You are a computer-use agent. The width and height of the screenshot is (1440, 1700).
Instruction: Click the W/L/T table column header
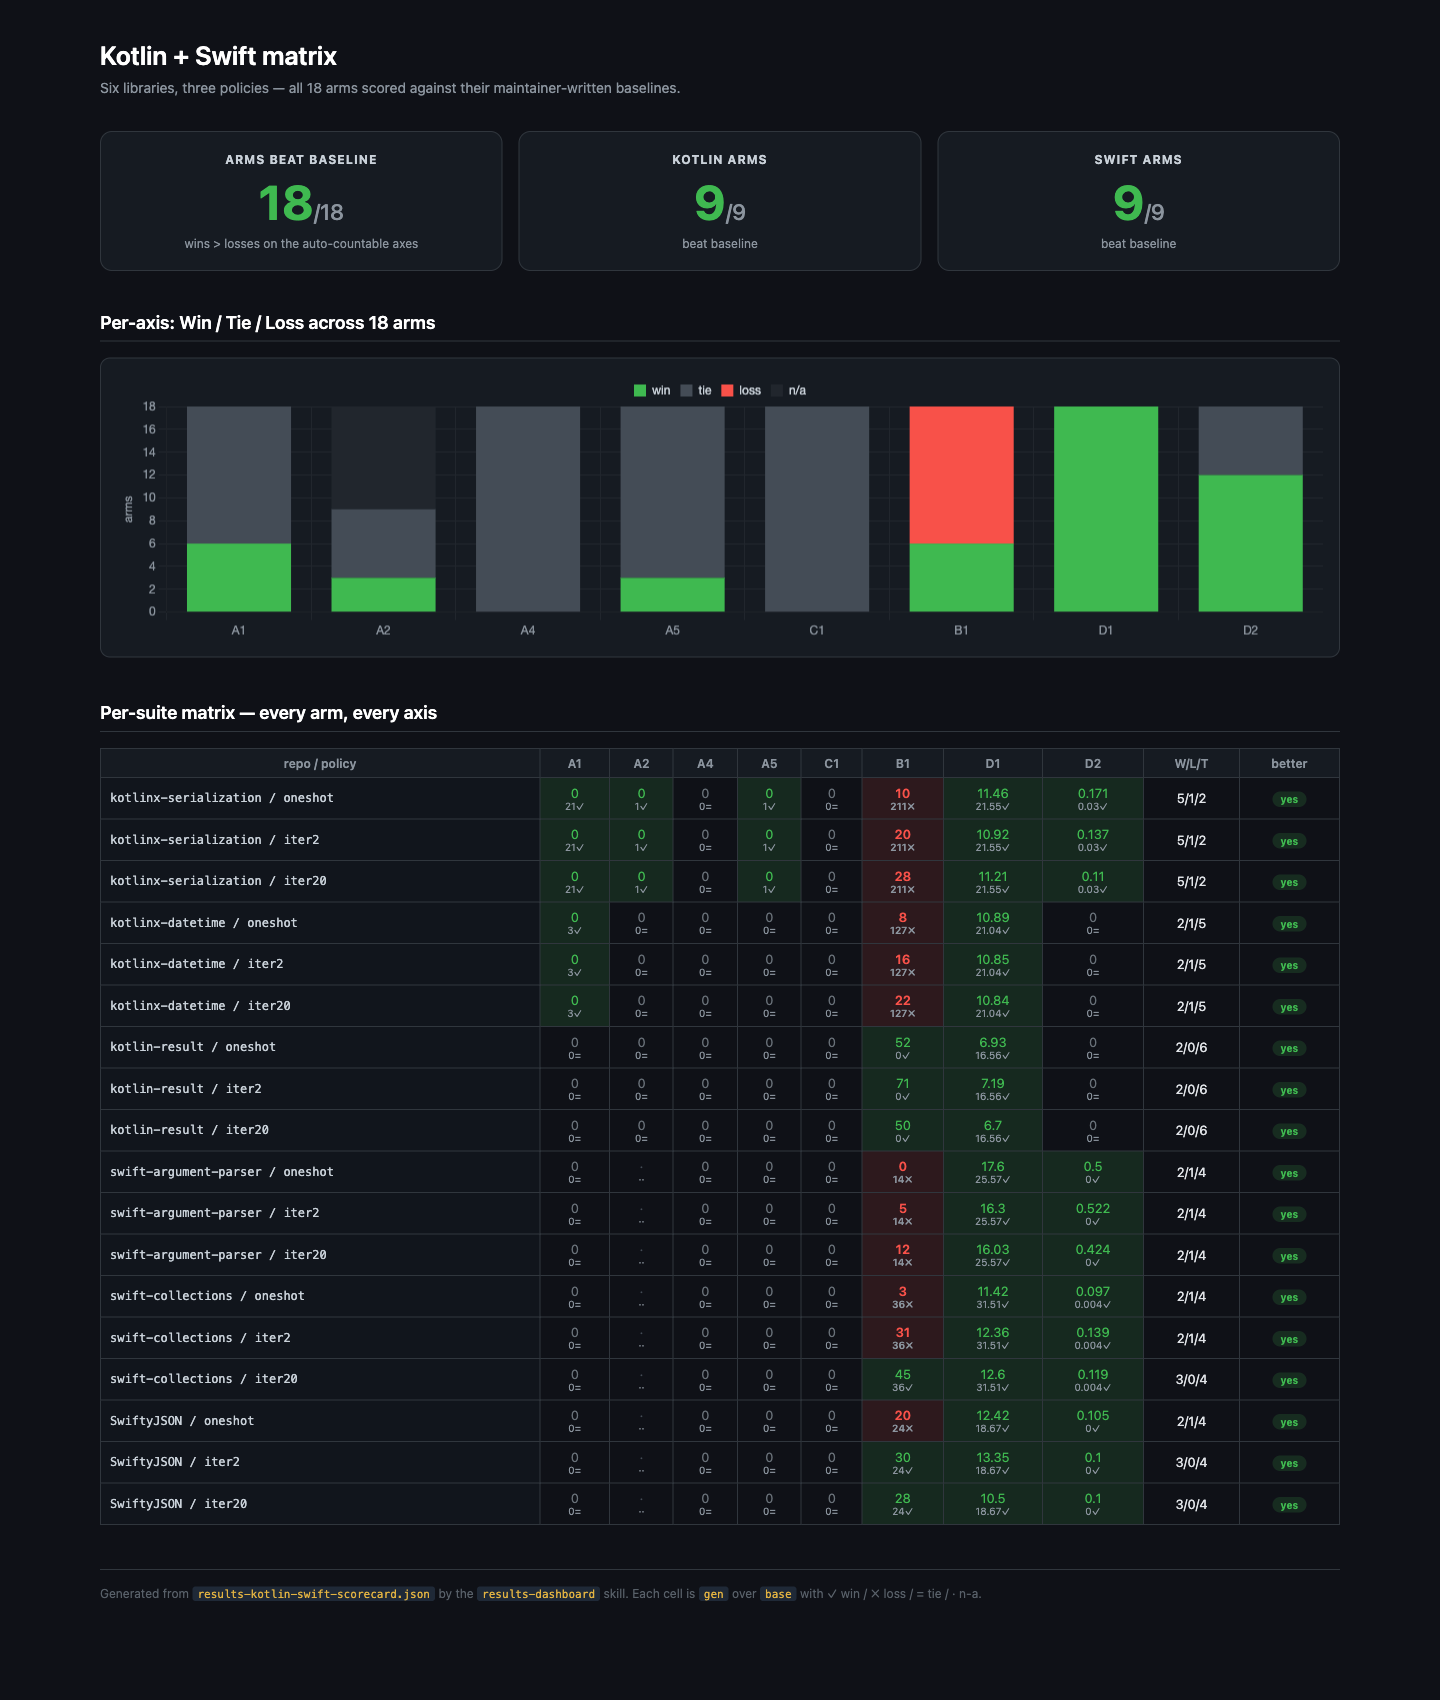1191,764
